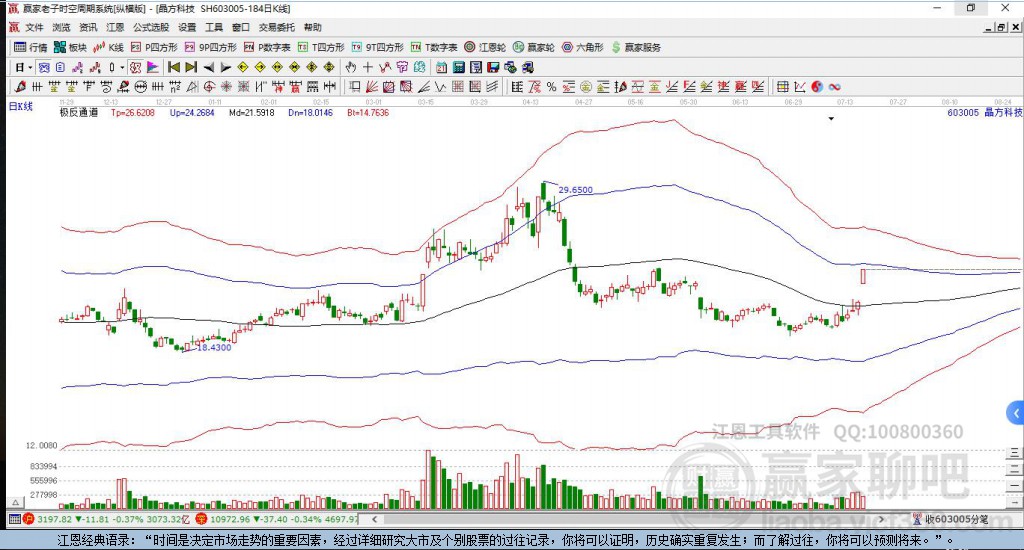The image size is (1024, 550).
Task: Click the hand pan tool icon
Action: point(350,67)
